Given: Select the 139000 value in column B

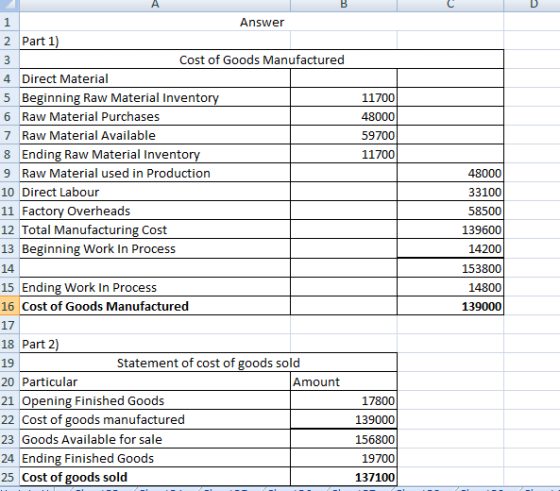Looking at the screenshot, I should pos(344,420).
